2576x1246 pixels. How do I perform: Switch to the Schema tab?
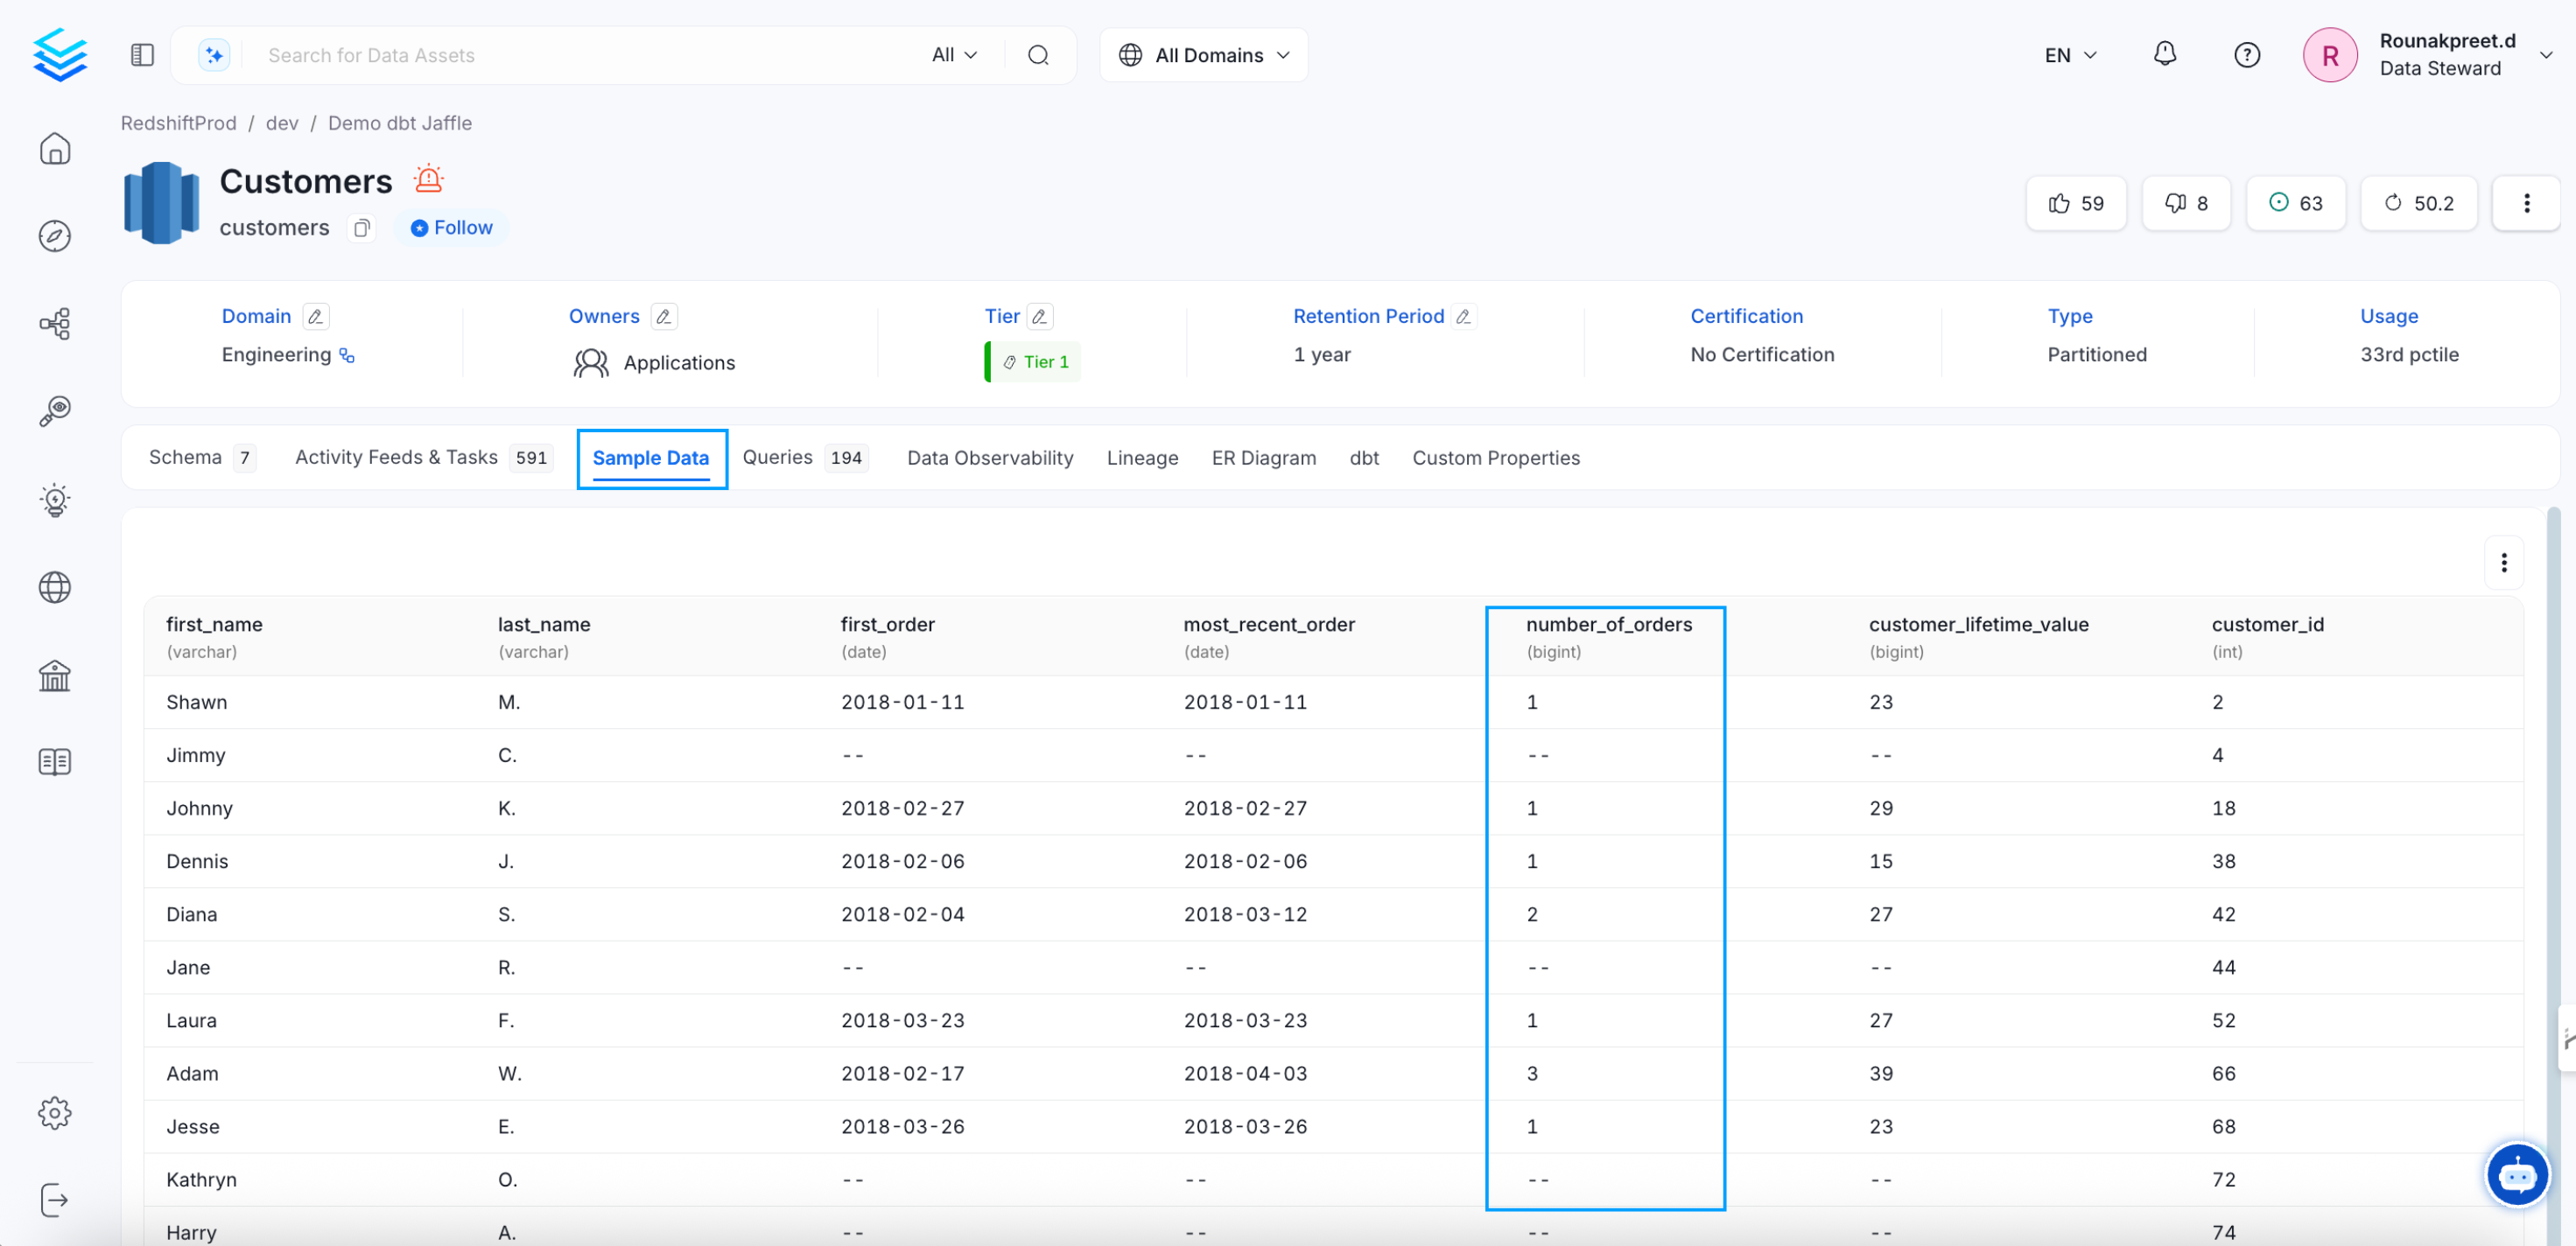[186, 457]
